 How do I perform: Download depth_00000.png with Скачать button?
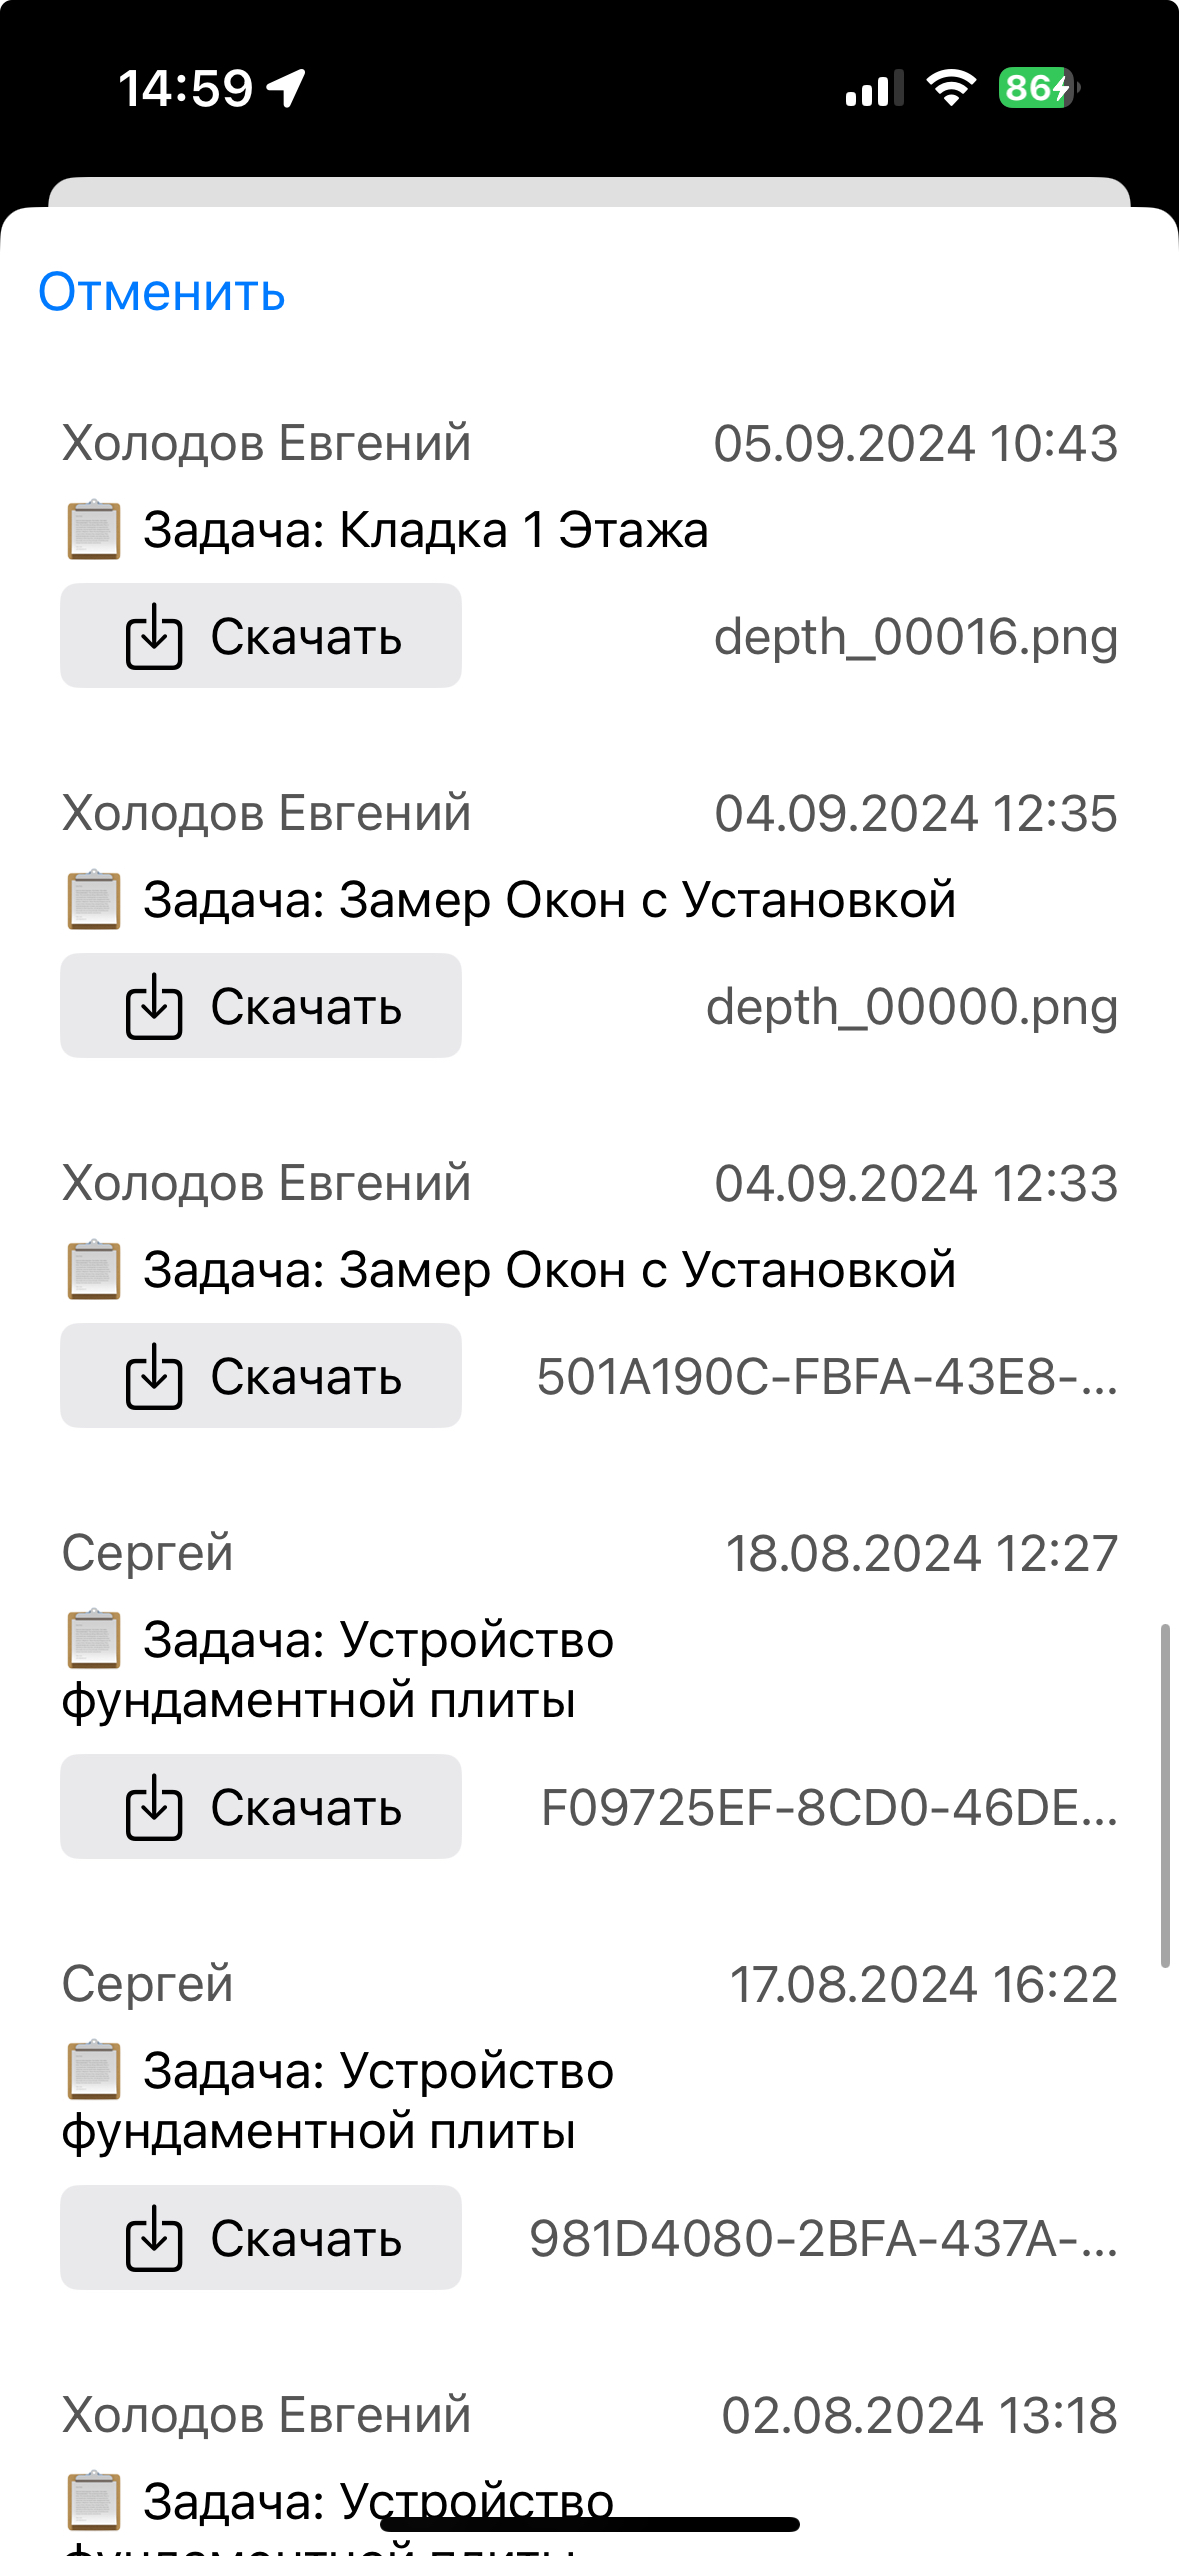point(261,1006)
